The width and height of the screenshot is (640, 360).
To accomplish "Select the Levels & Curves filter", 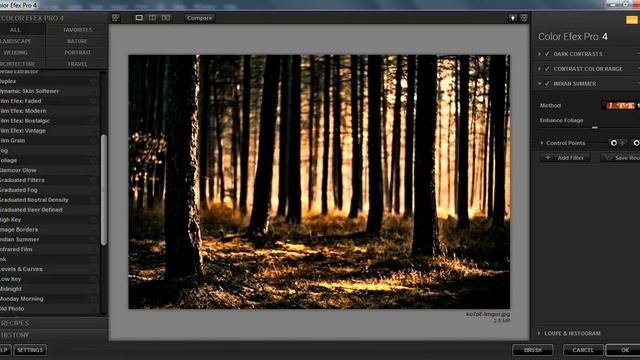I will coord(49,269).
